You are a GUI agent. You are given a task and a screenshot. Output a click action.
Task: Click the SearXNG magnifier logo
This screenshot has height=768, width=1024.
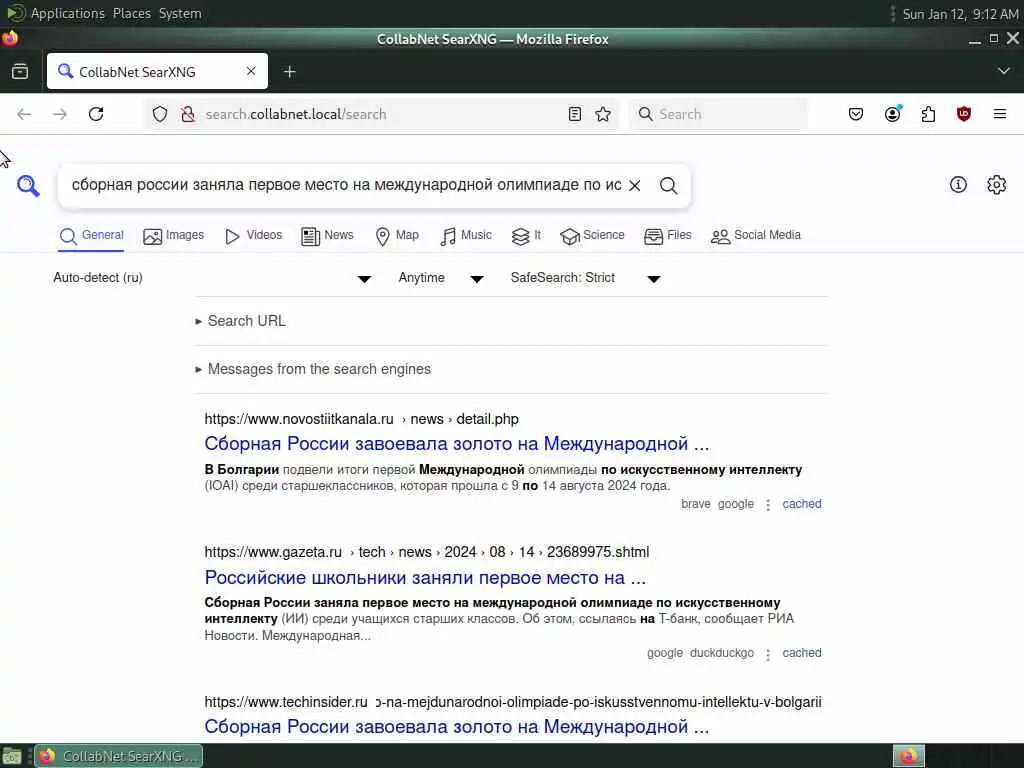coord(28,186)
